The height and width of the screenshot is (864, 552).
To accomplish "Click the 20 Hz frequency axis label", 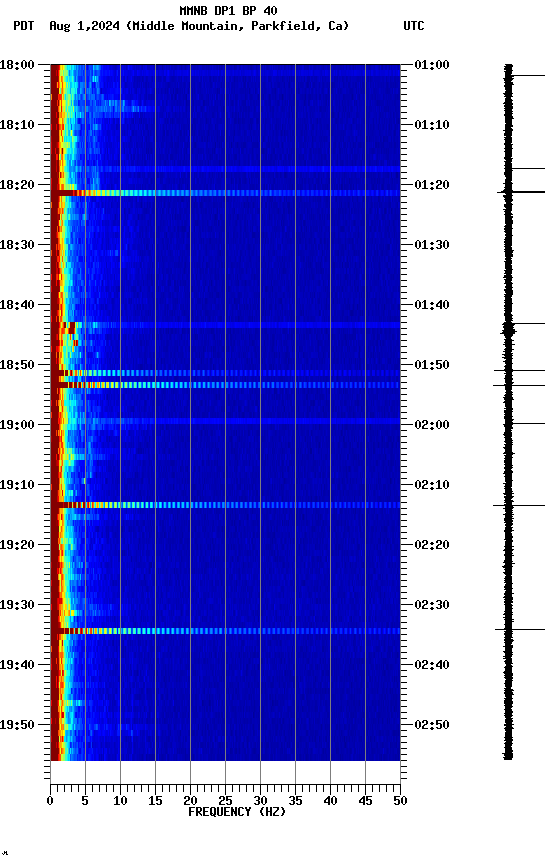I will point(190,801).
